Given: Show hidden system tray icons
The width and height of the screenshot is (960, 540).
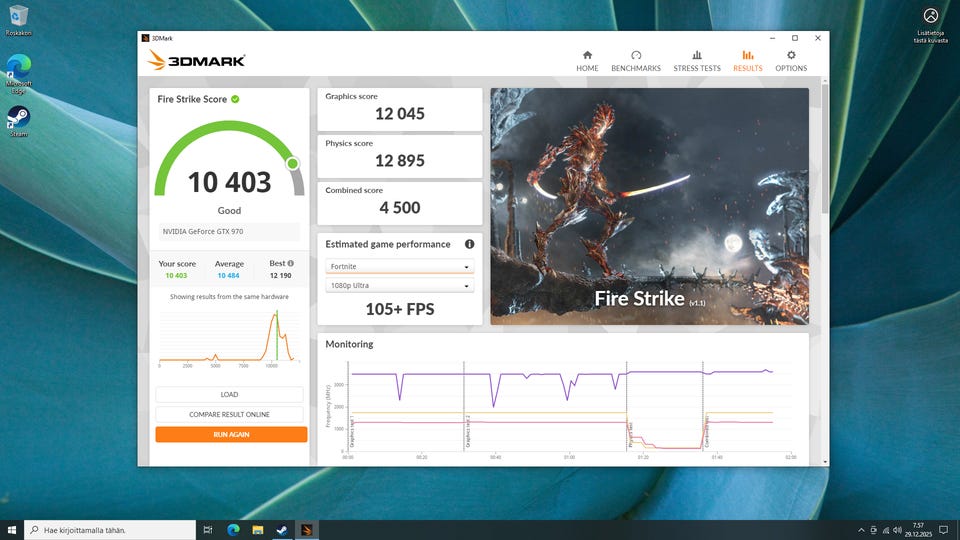Looking at the screenshot, I should pos(861,530).
